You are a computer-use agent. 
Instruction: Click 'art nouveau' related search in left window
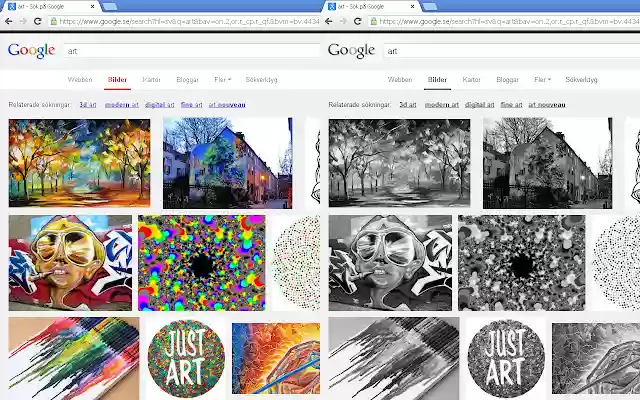pyautogui.click(x=227, y=105)
